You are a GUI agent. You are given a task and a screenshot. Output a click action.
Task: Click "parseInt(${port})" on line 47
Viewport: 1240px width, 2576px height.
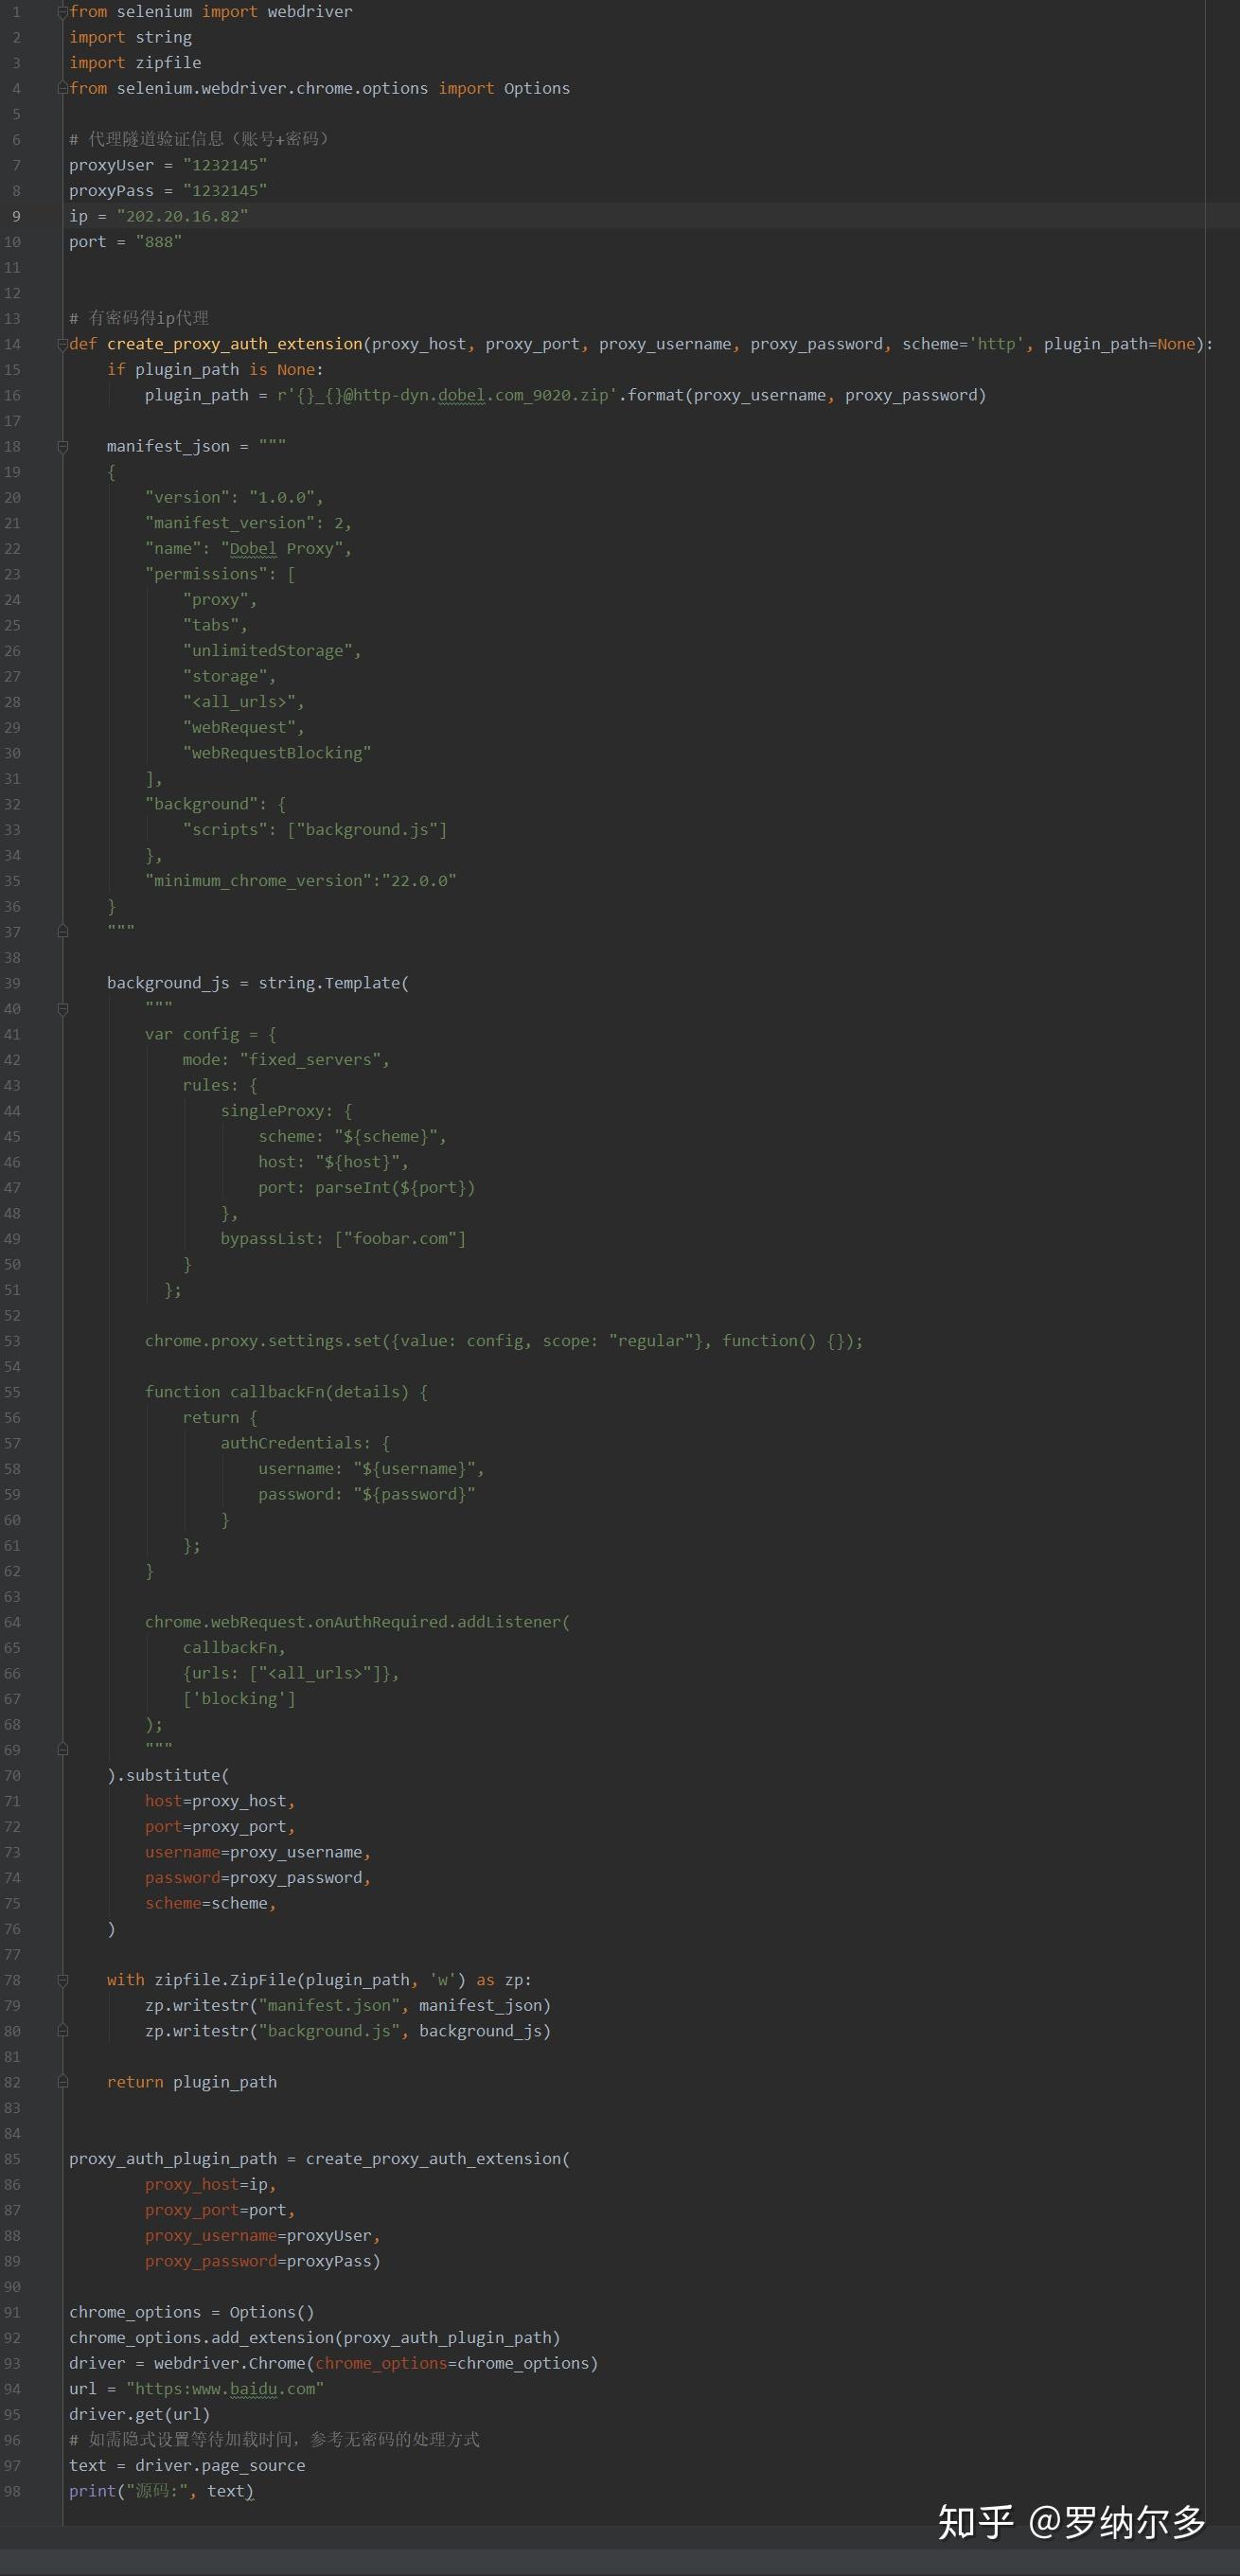point(395,1188)
